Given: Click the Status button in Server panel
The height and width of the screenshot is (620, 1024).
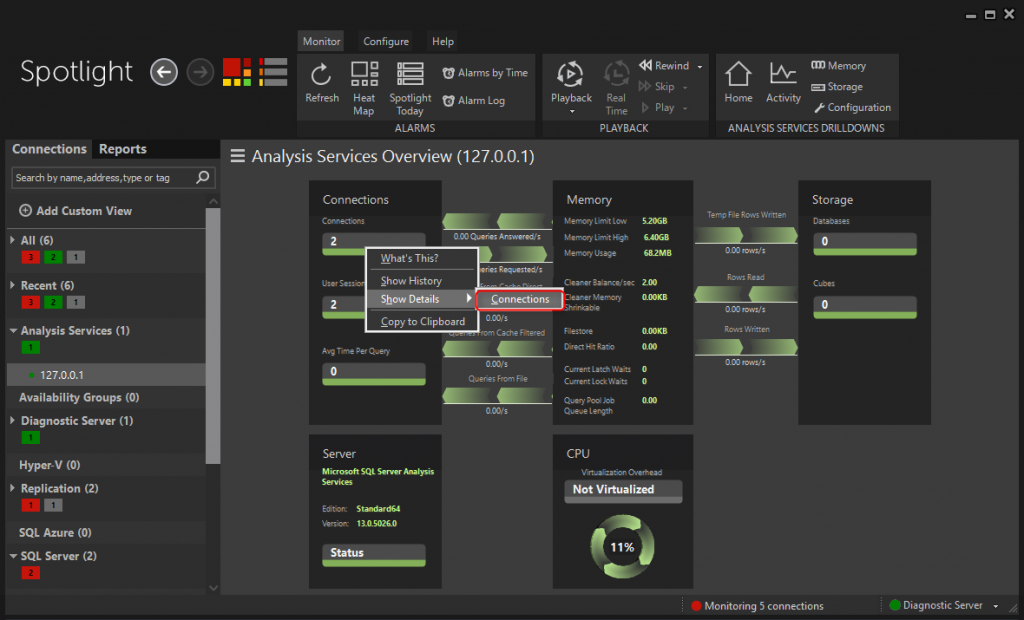Looking at the screenshot, I should (x=374, y=554).
